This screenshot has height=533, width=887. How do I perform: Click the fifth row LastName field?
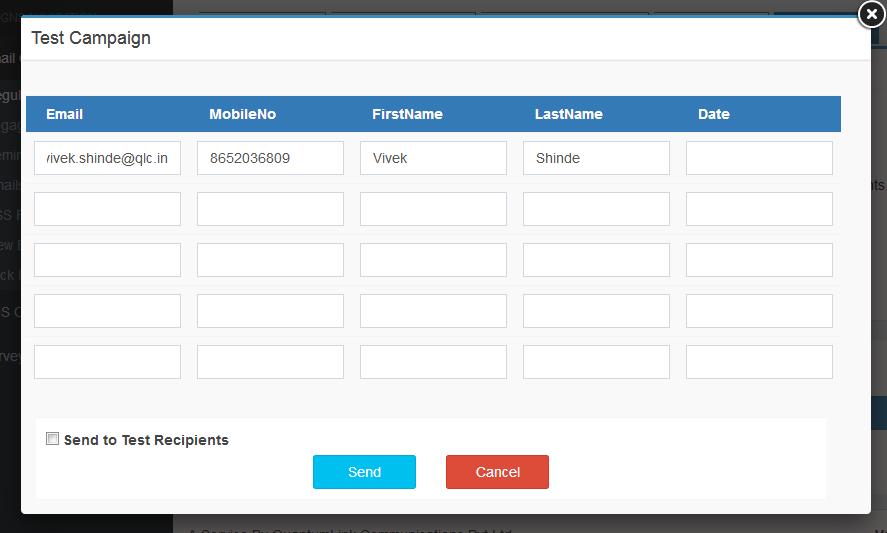596,362
